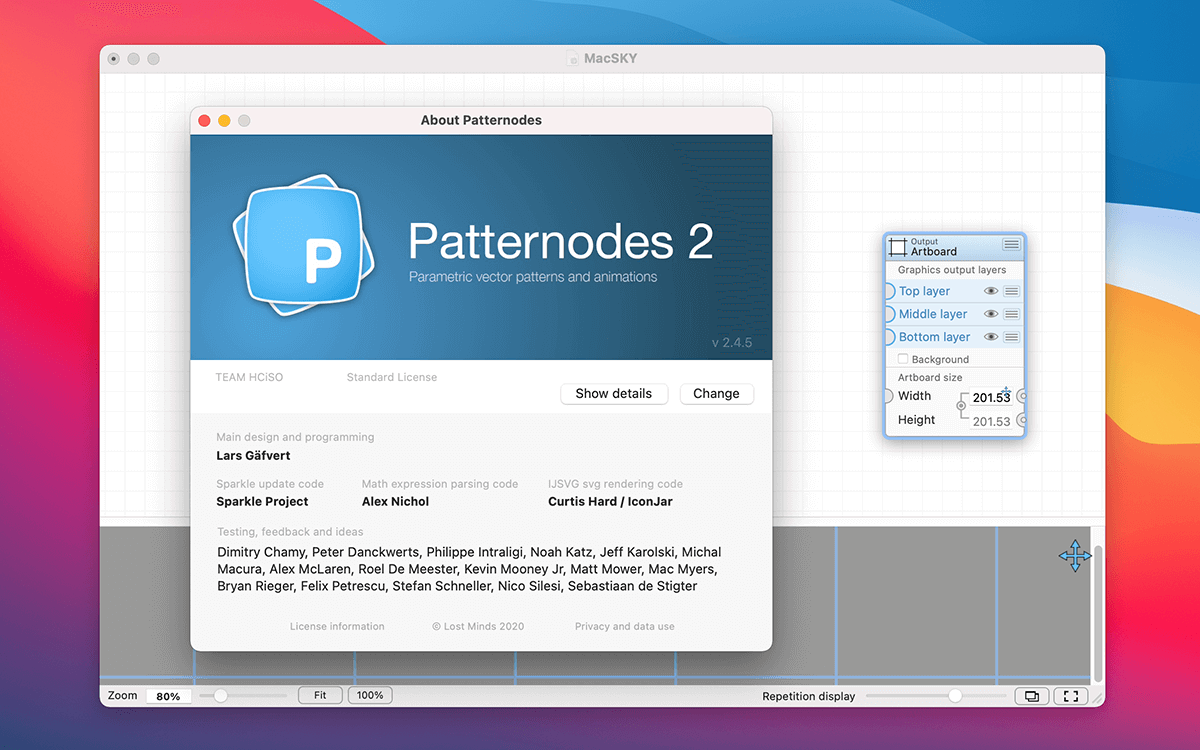Click the v 2.4.5 version text
Viewport: 1200px width, 750px height.
(732, 342)
